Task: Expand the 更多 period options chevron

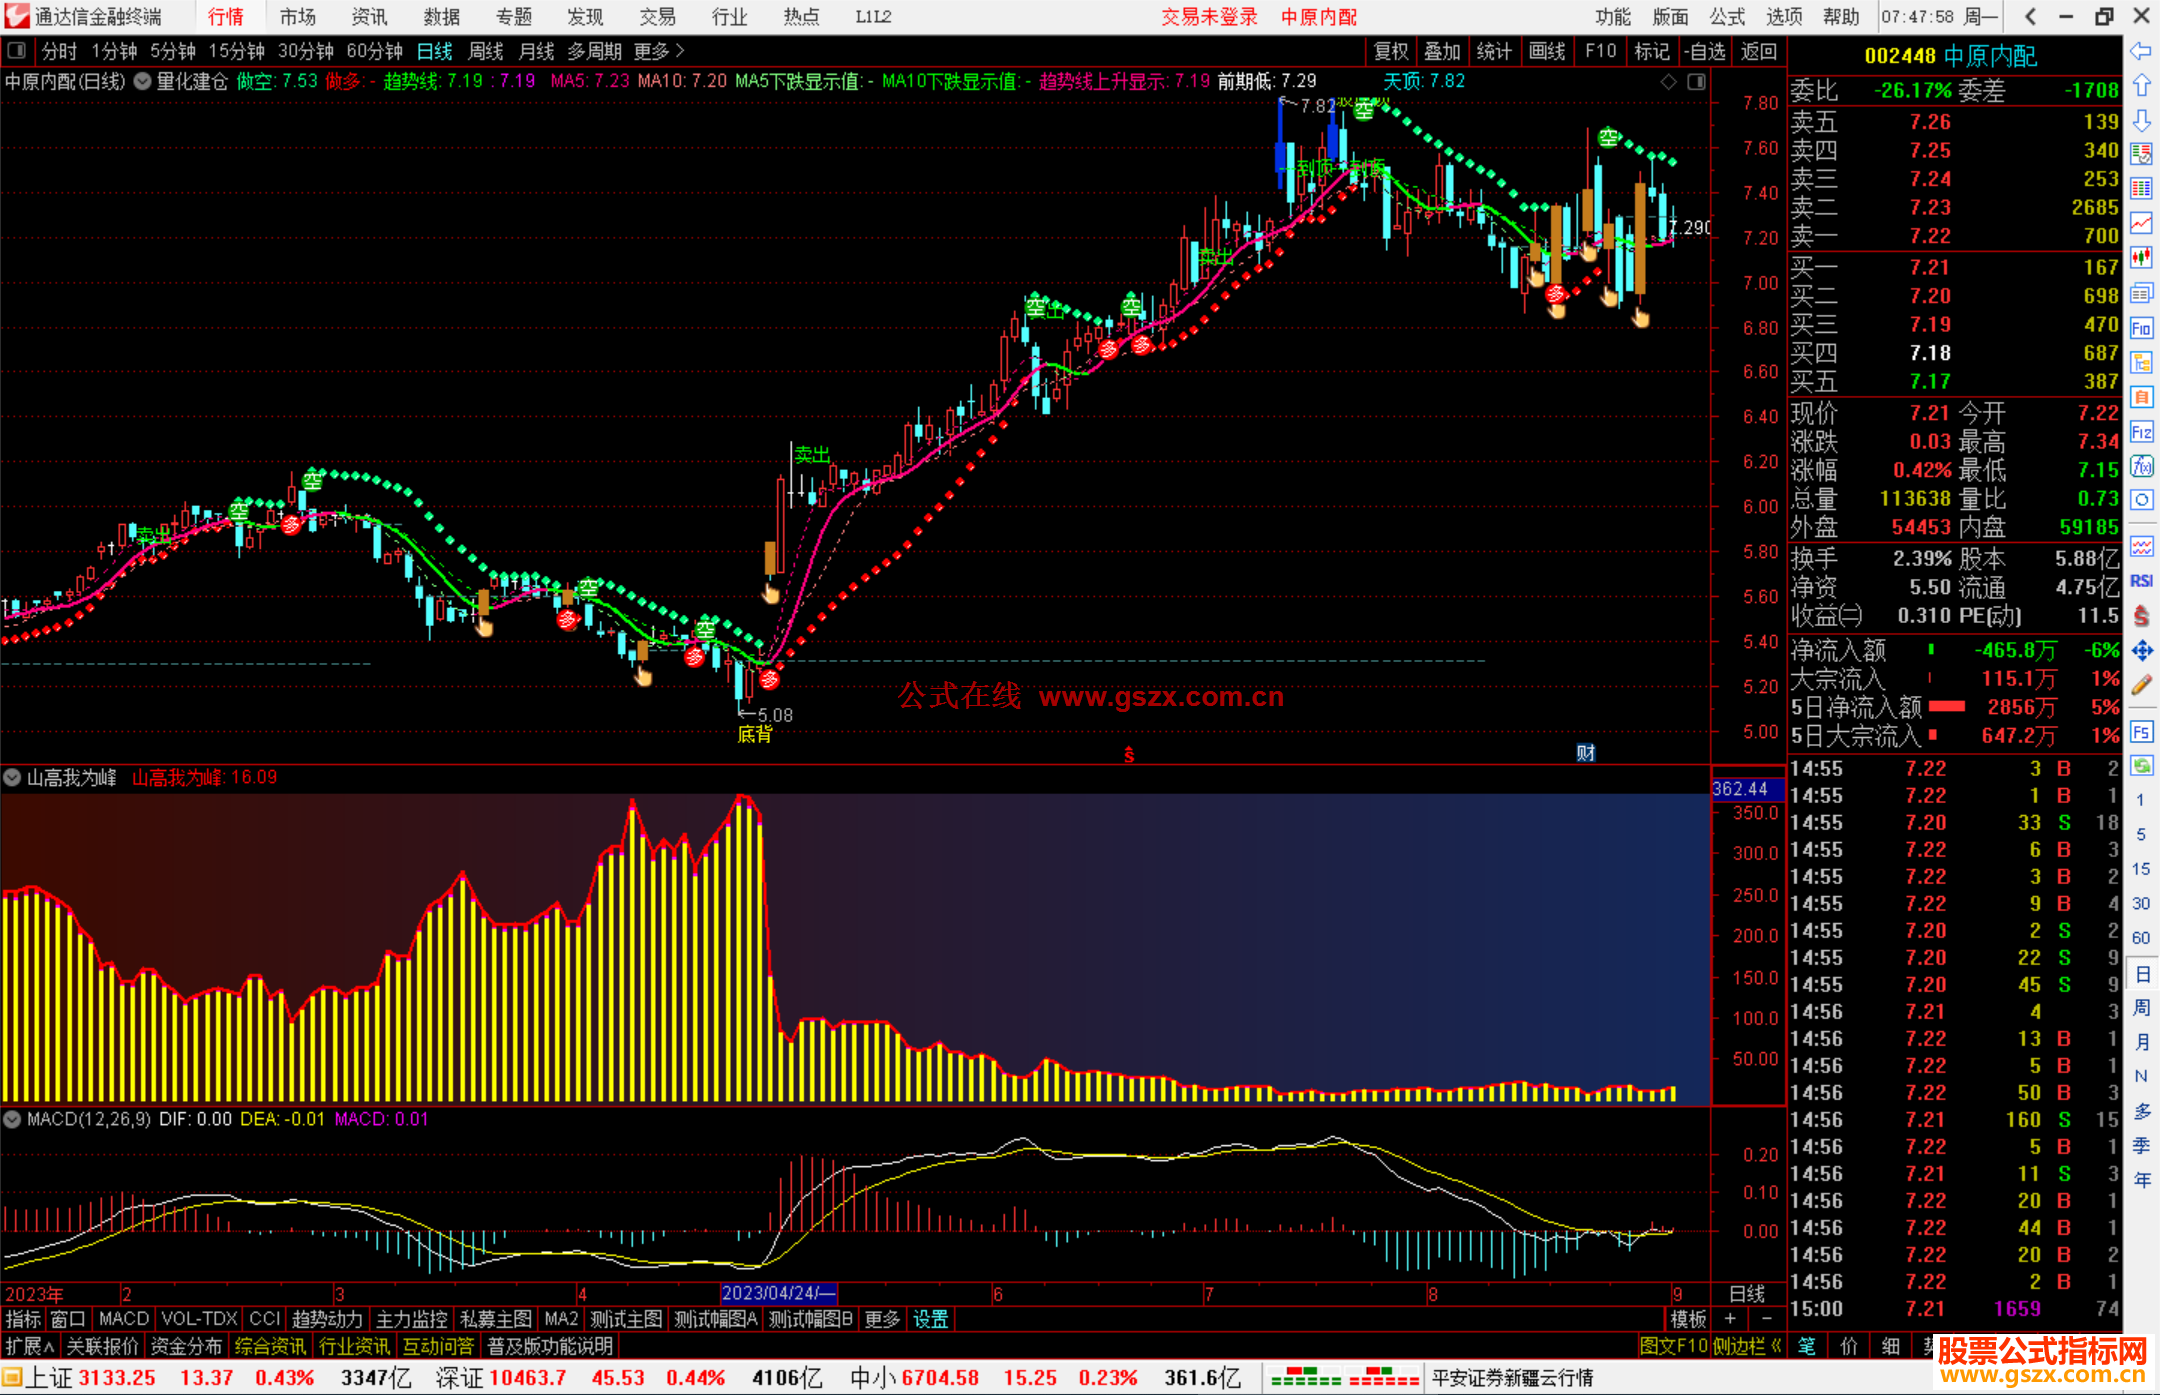Action: [x=681, y=51]
